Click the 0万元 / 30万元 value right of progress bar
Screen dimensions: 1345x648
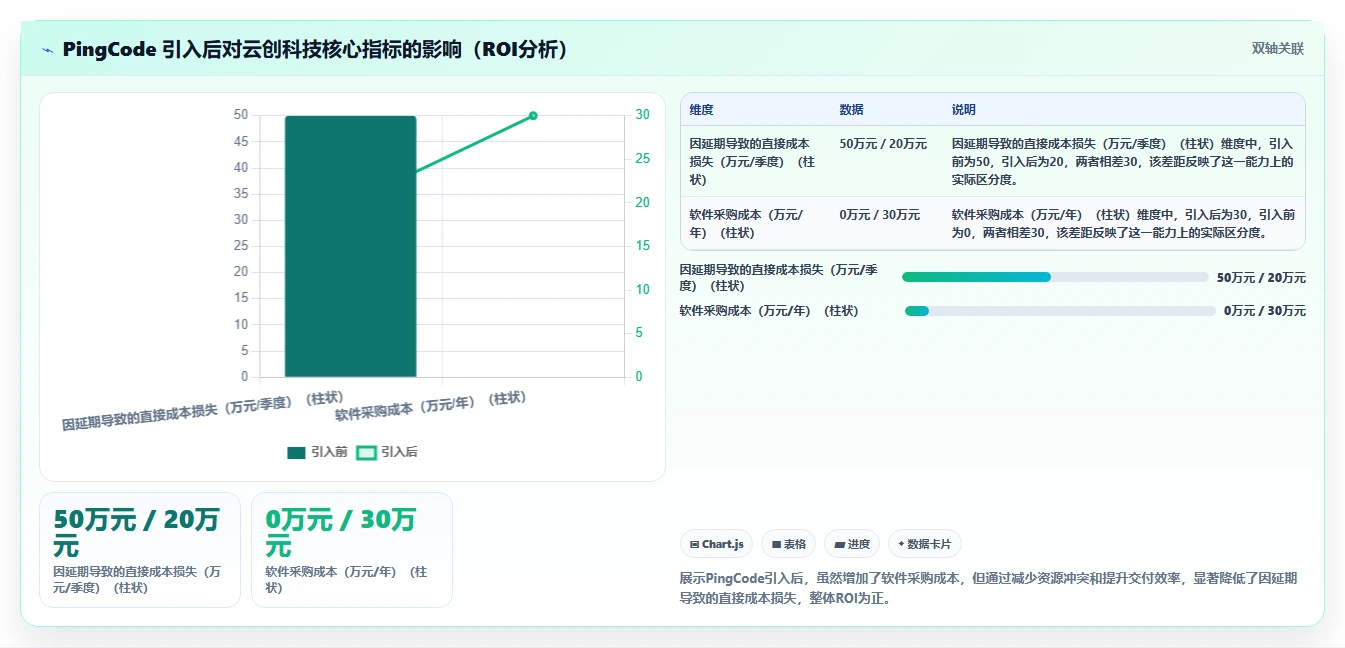pyautogui.click(x=1265, y=311)
